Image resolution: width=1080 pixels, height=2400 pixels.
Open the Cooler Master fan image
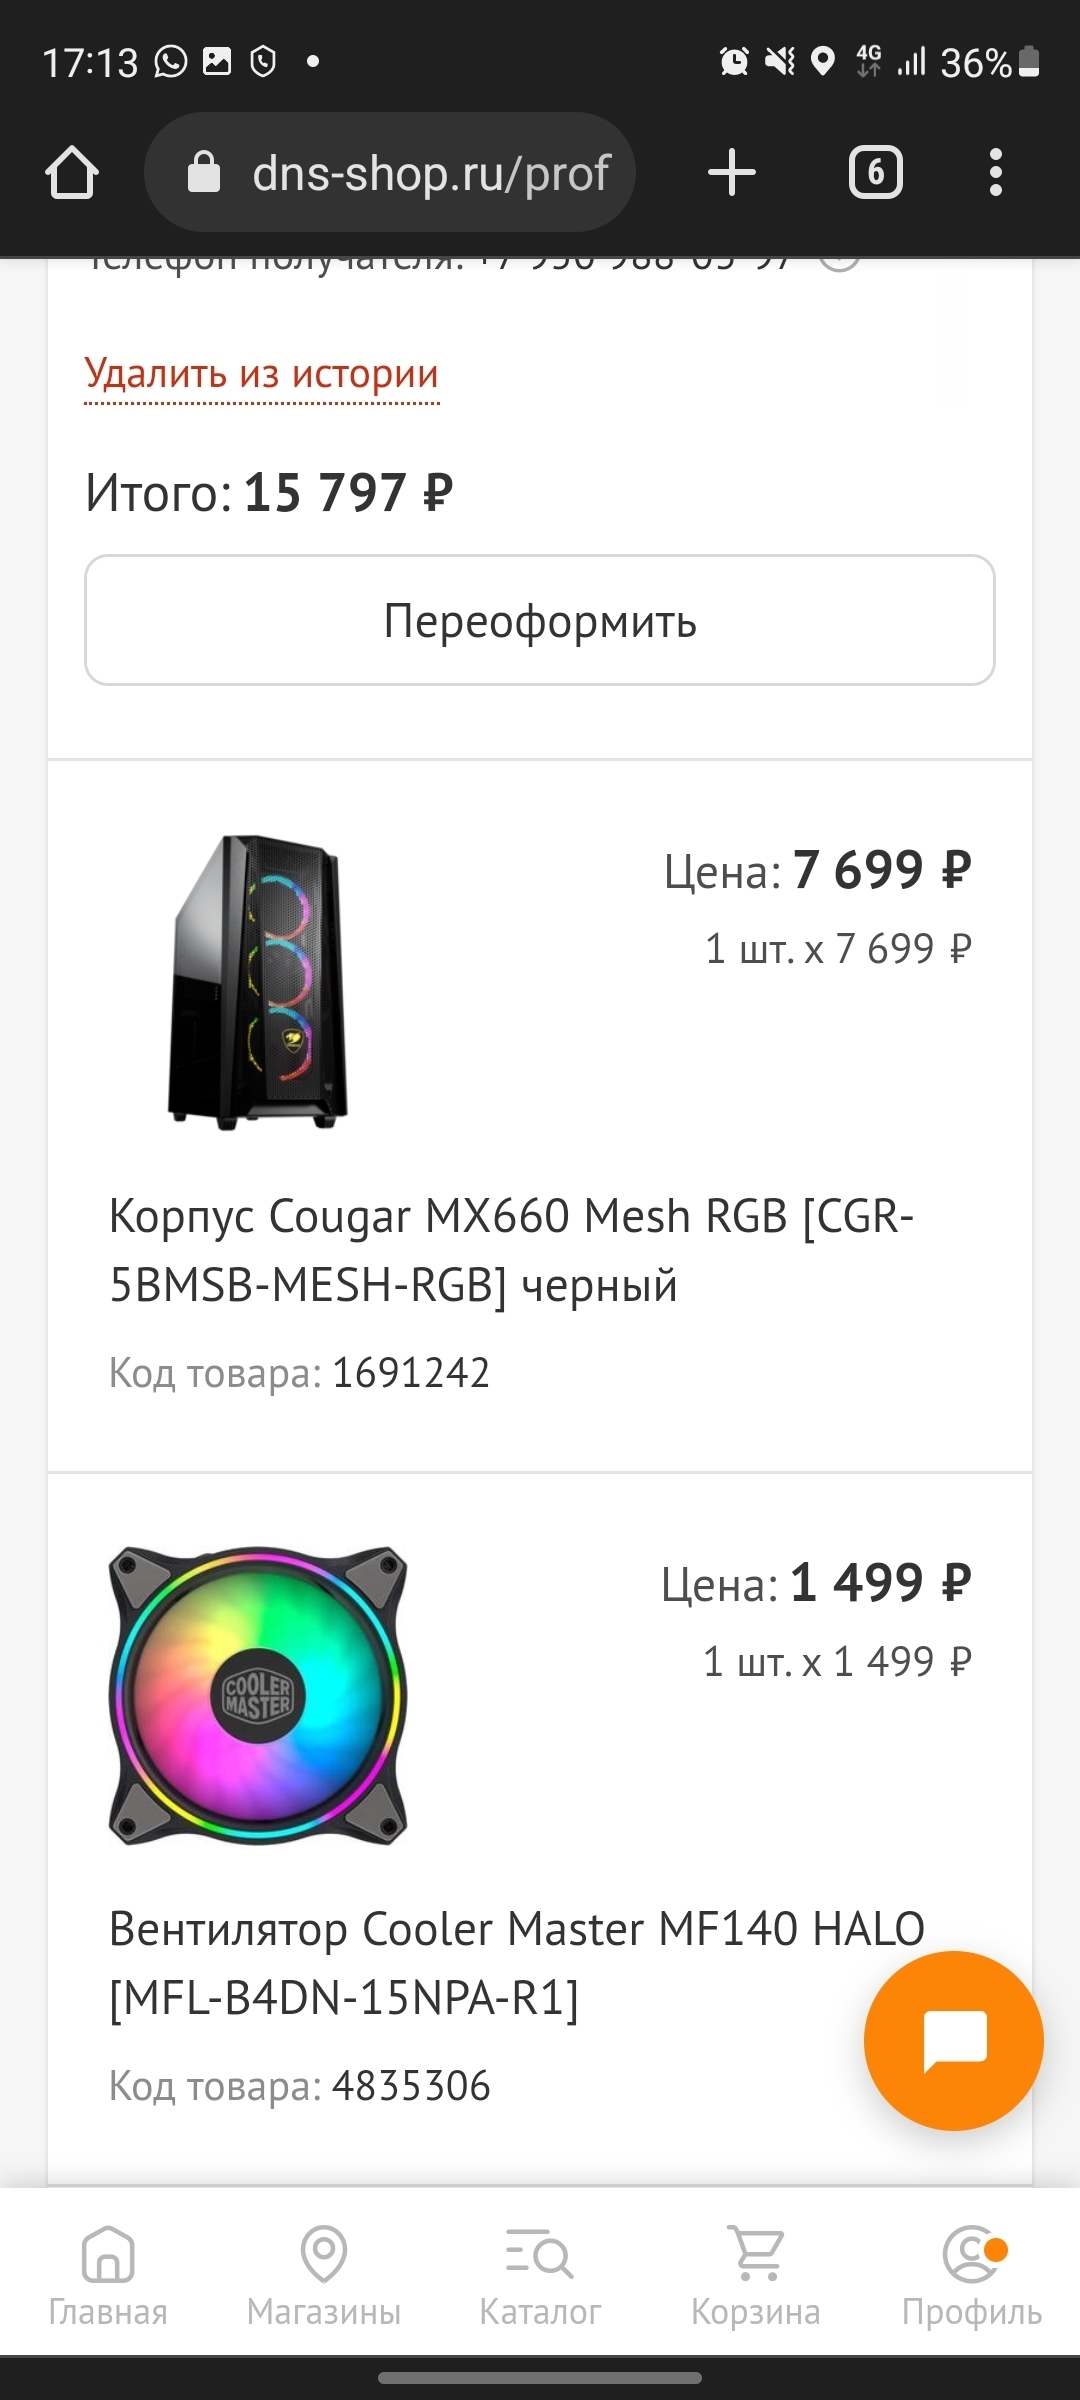pos(258,1696)
